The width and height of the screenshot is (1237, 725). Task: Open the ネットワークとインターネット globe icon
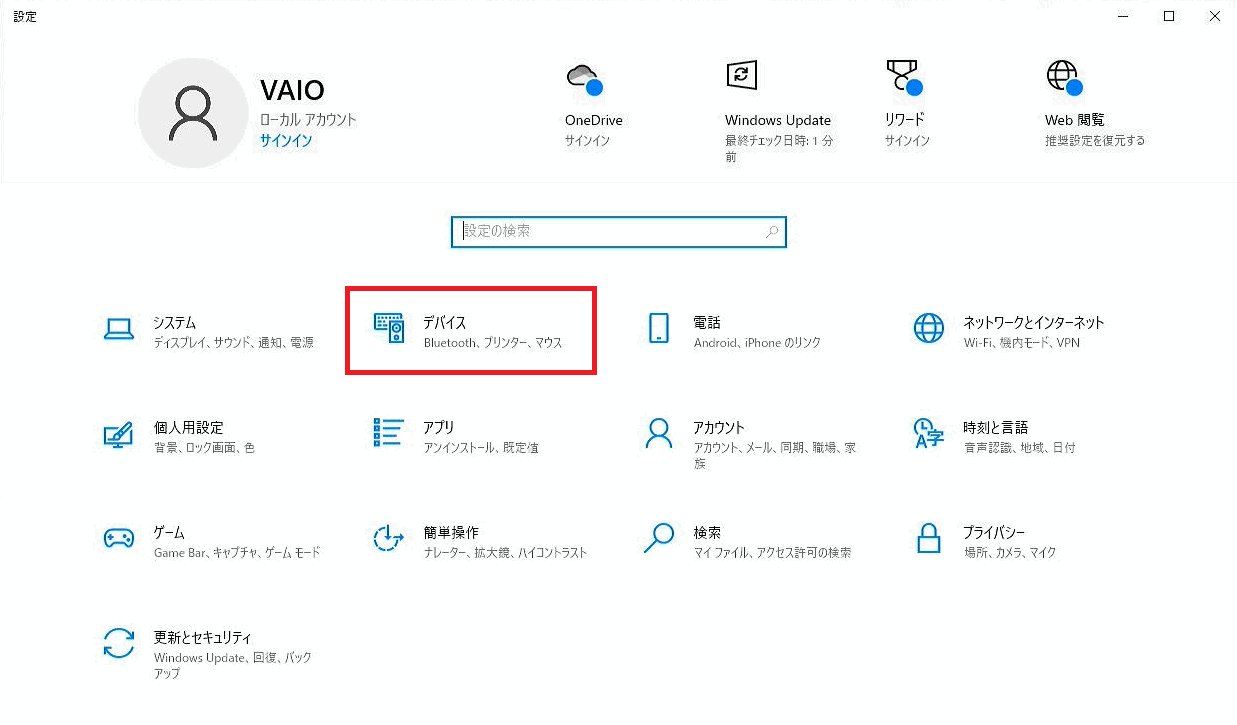point(929,328)
